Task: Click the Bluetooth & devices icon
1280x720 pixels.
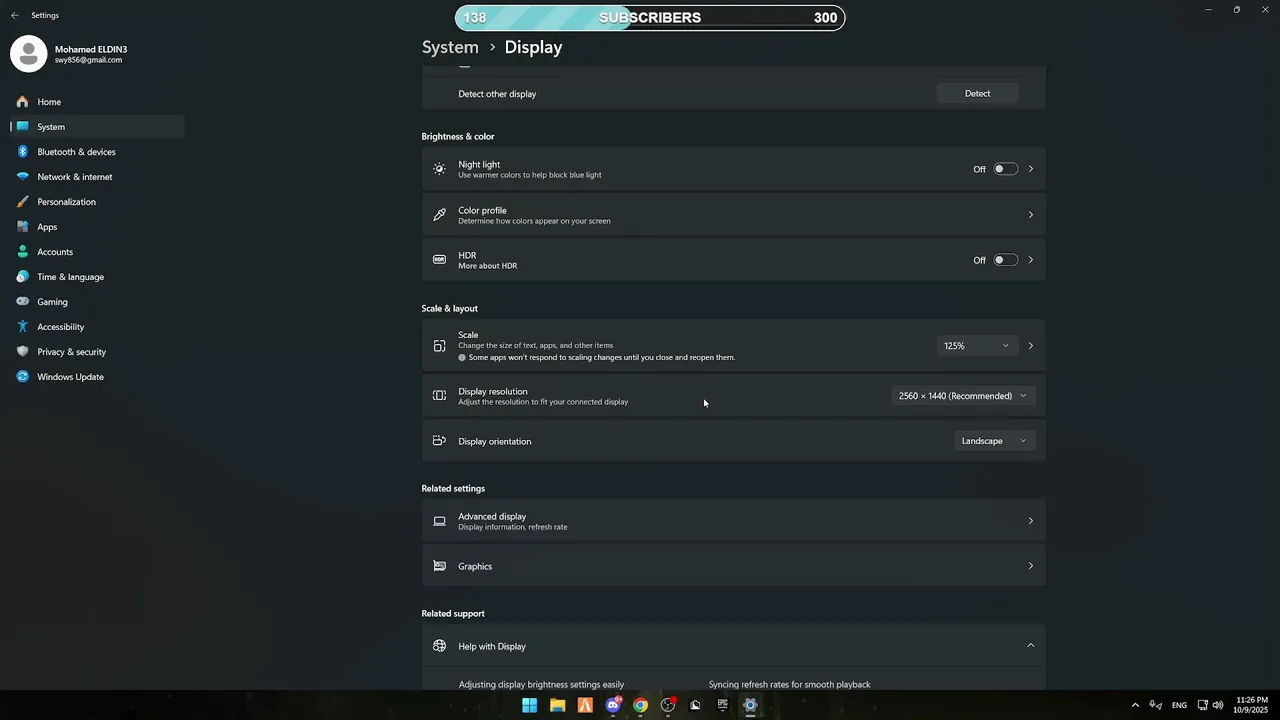Action: tap(22, 152)
